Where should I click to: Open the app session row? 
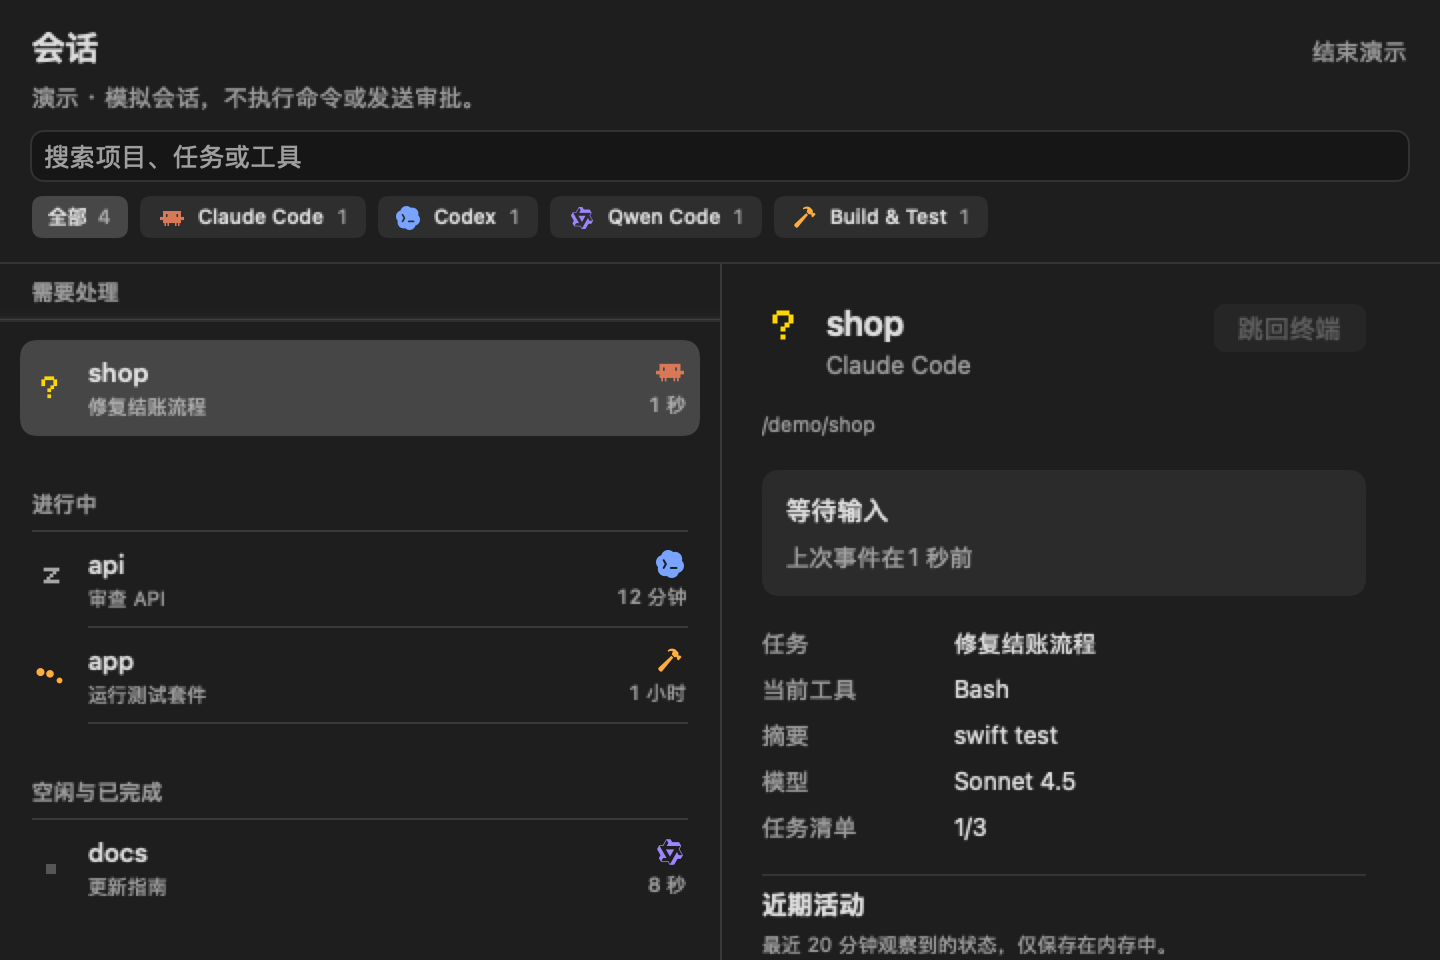pyautogui.click(x=360, y=676)
